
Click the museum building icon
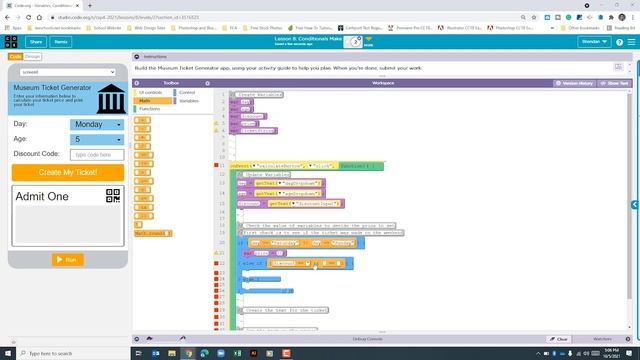tap(111, 99)
